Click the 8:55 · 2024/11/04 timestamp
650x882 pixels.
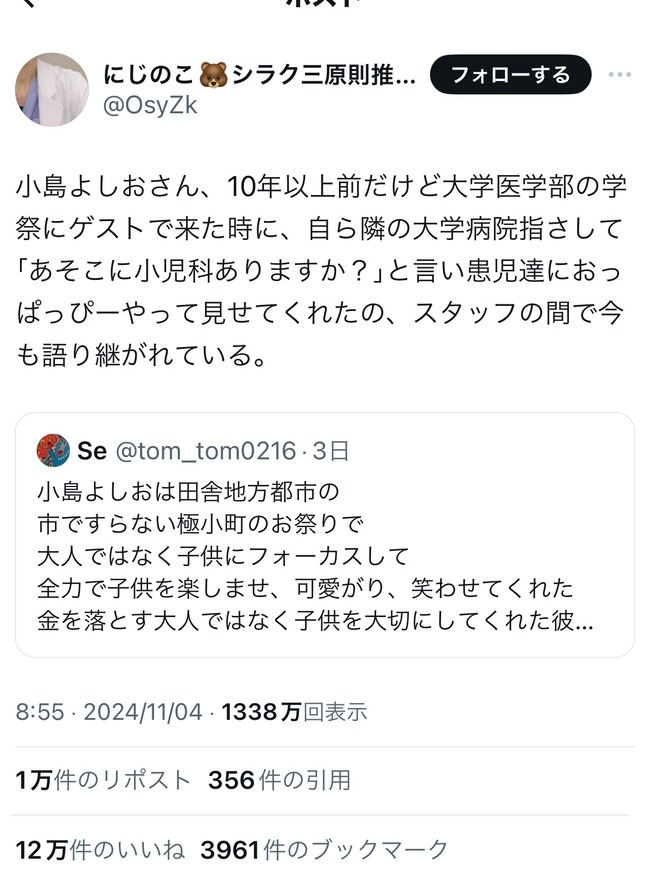[x=109, y=712]
